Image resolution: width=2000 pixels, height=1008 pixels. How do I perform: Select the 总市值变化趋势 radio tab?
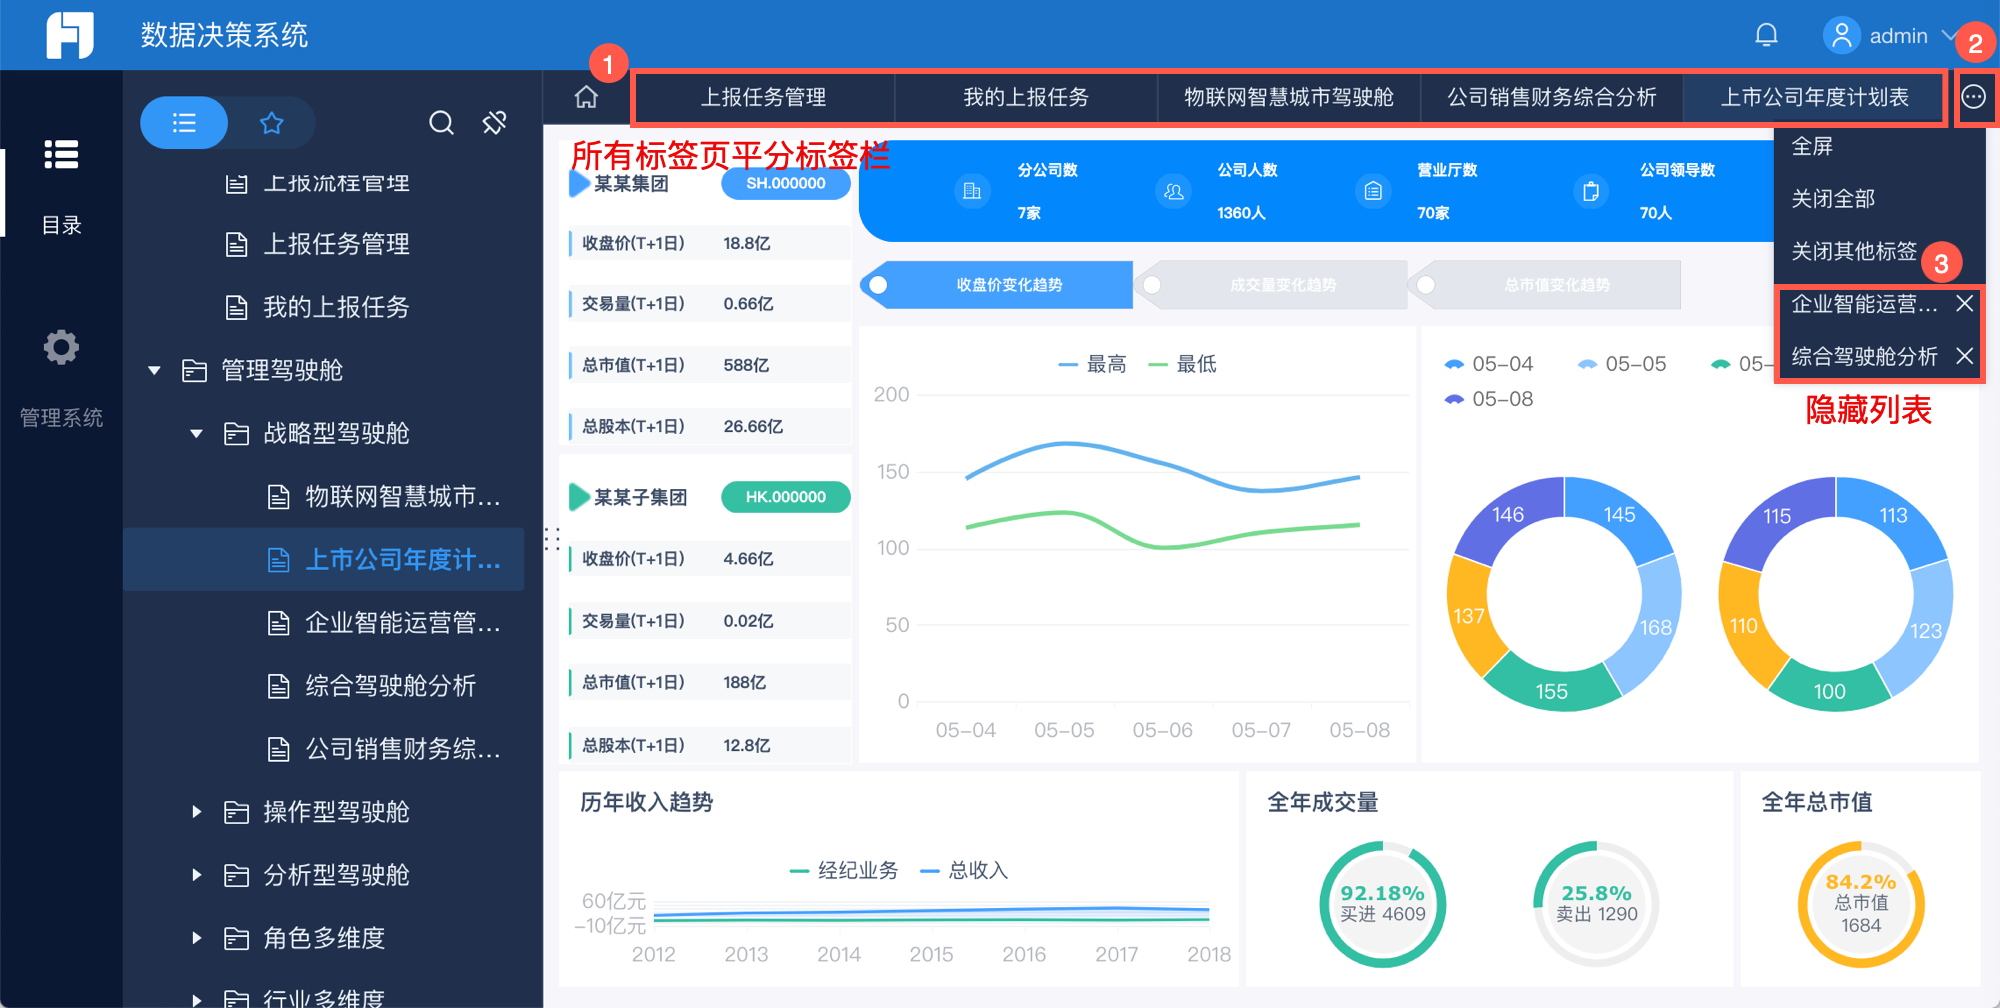click(x=1545, y=285)
